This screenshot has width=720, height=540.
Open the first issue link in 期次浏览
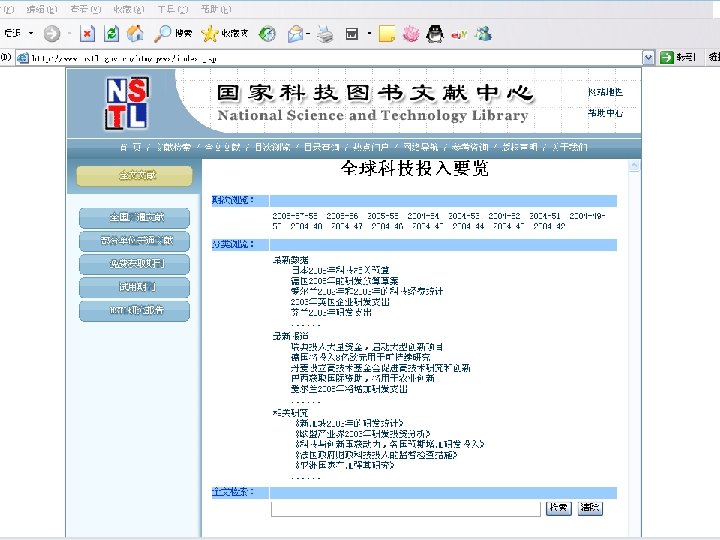pos(295,216)
